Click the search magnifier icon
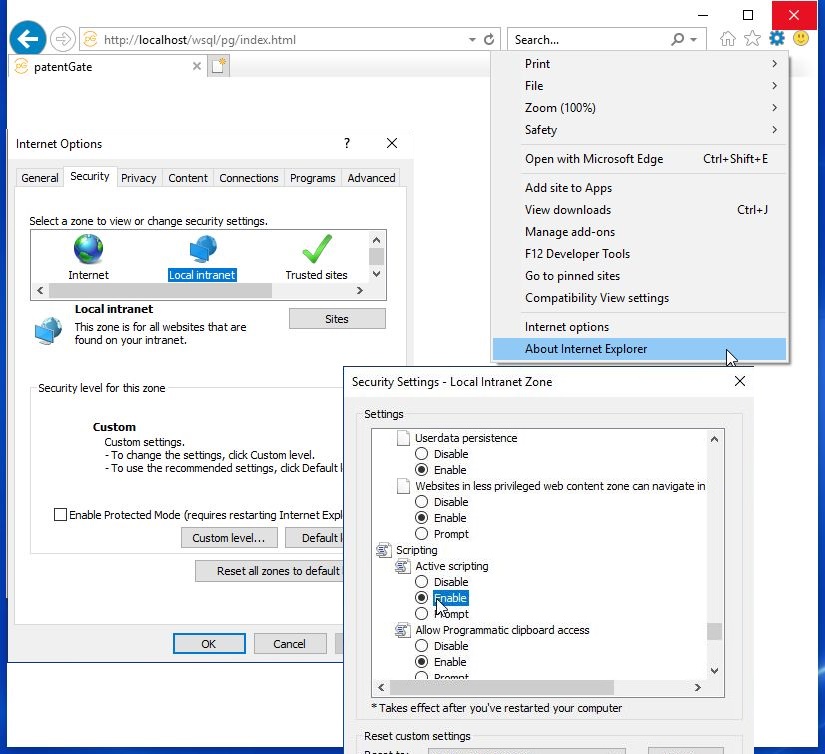Viewport: 825px width, 754px height. click(x=678, y=39)
